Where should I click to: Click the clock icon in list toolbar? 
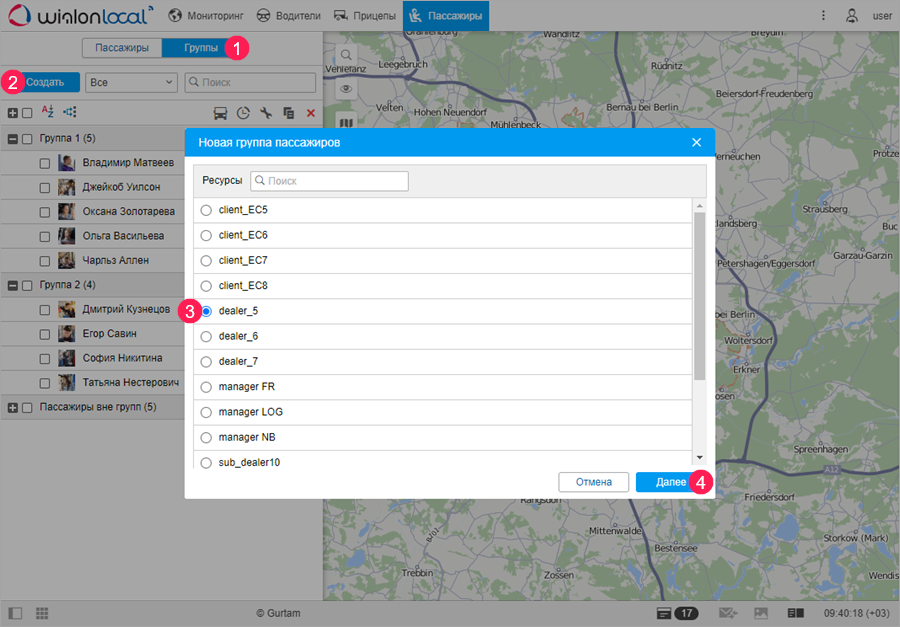coord(243,113)
